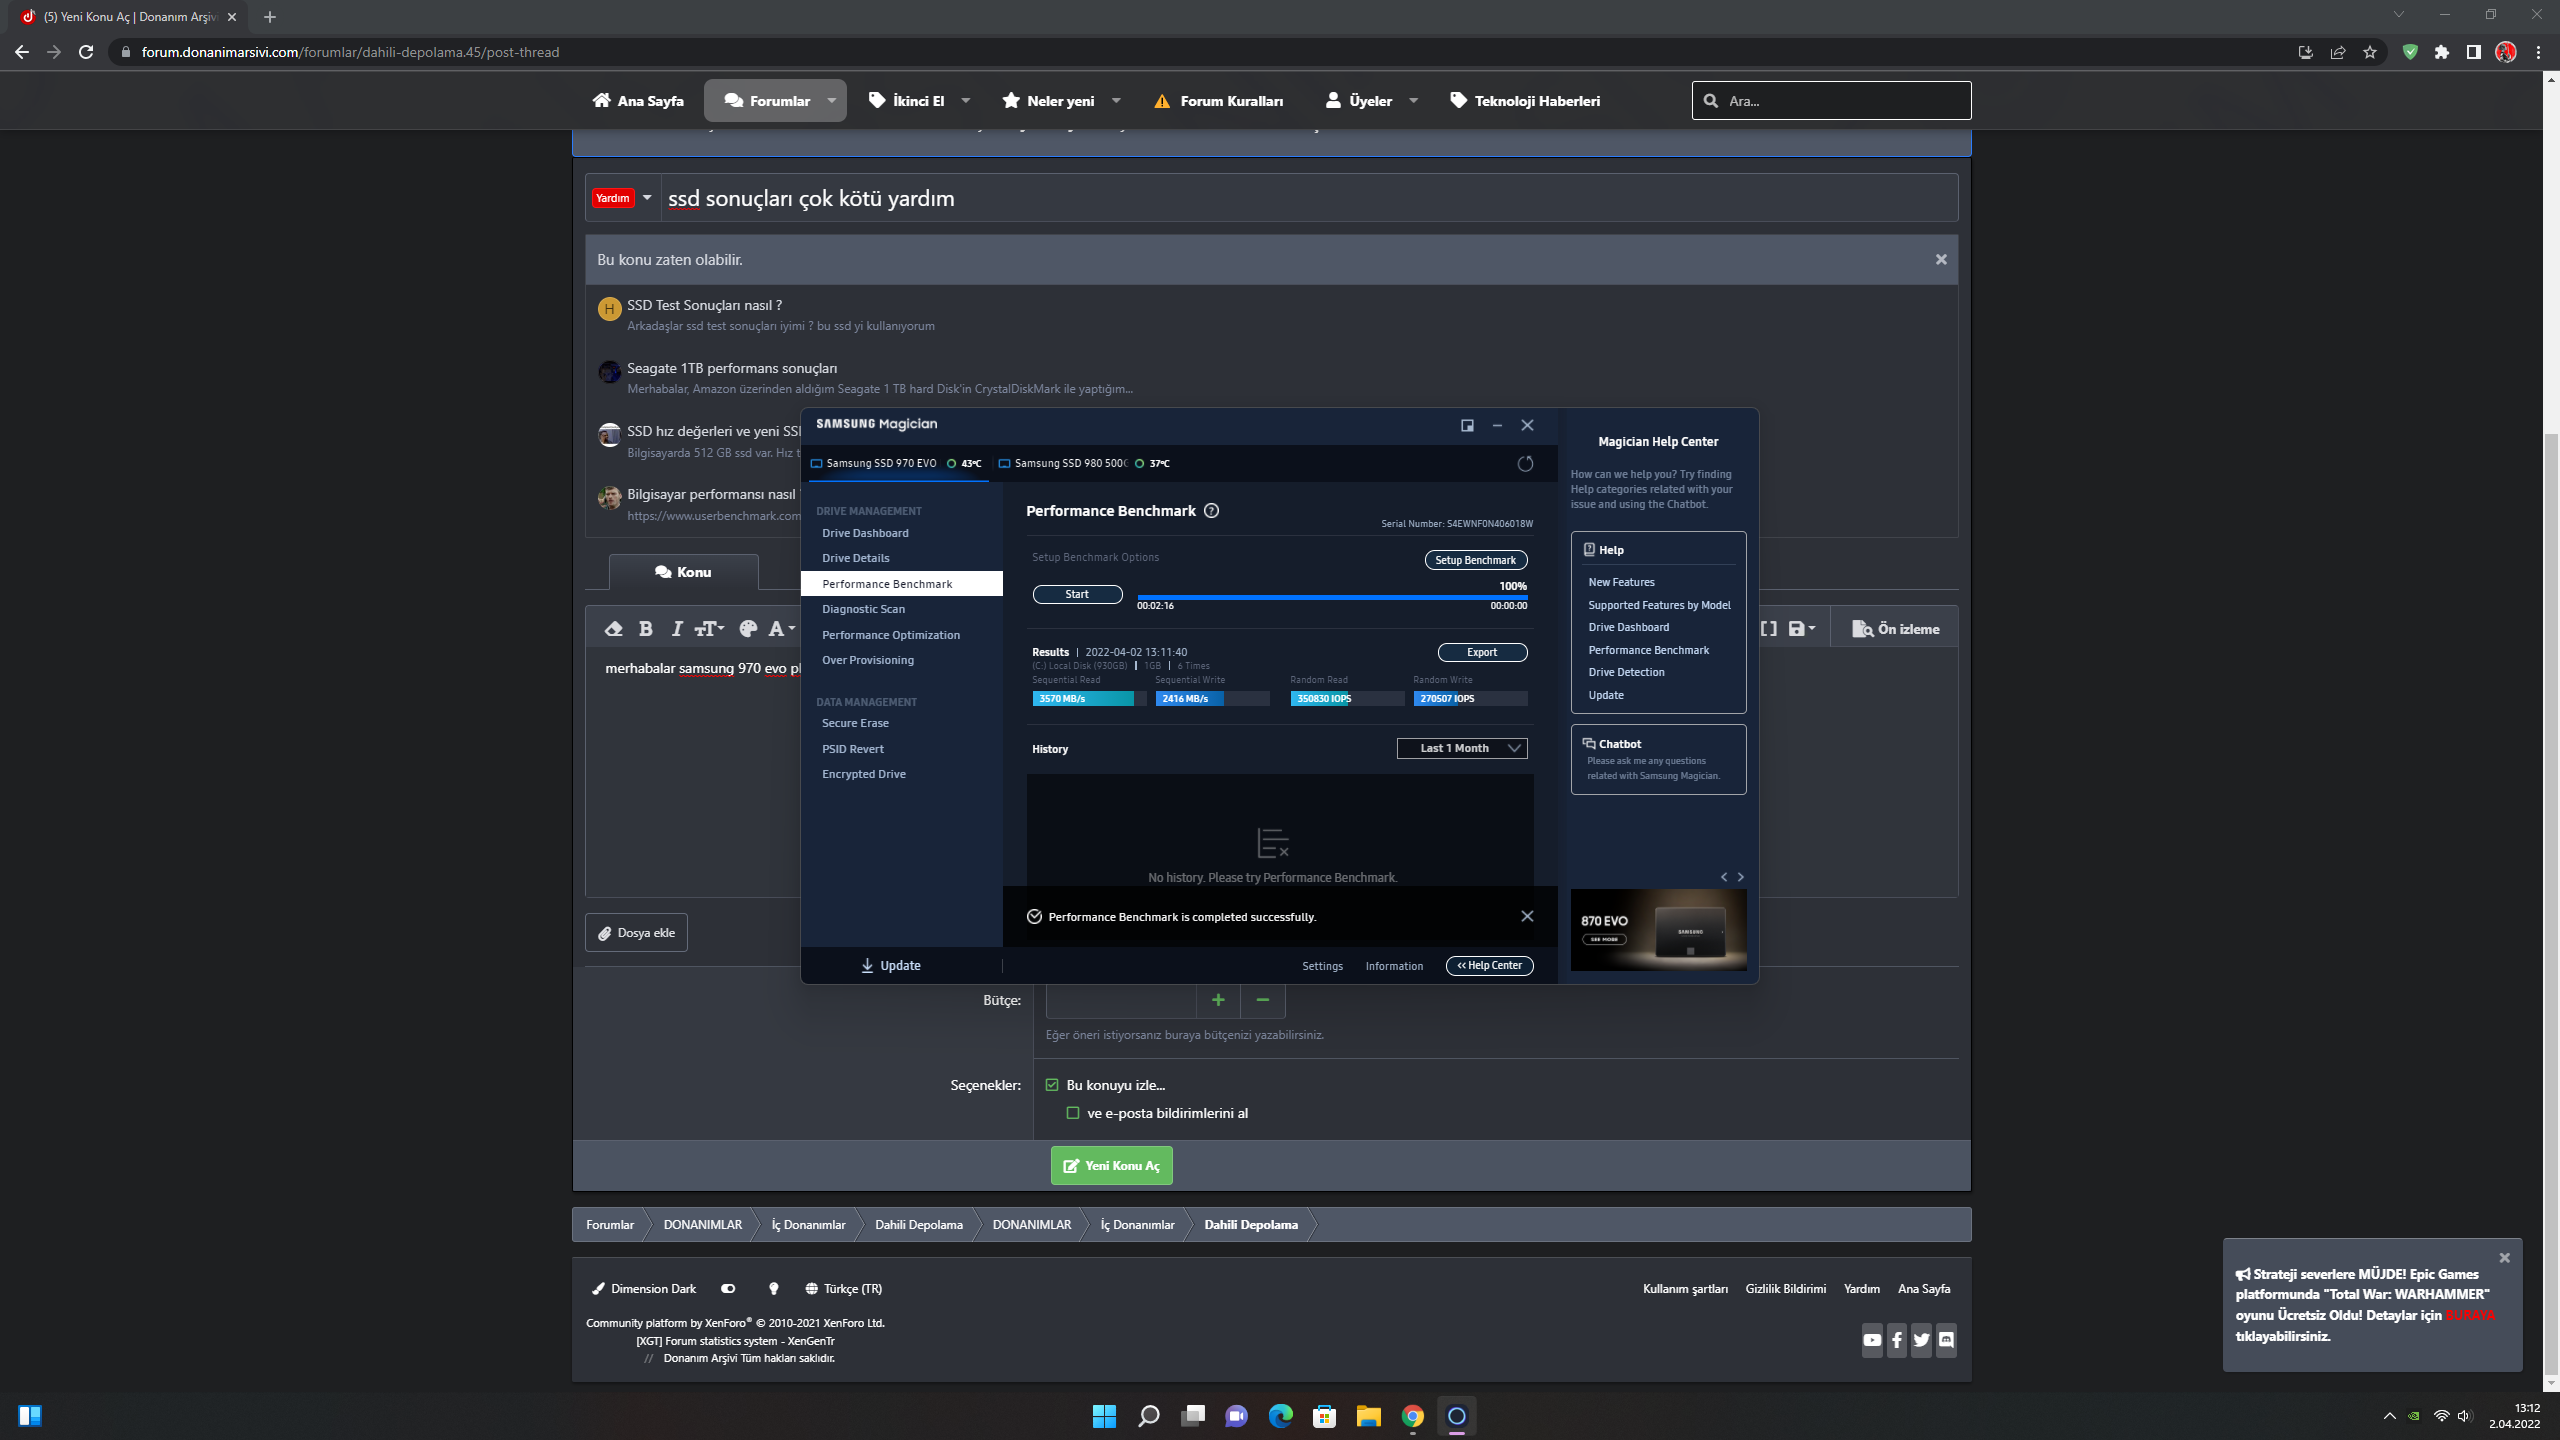Expand the Neler yeni dropdown arrow
The height and width of the screenshot is (1440, 2560).
click(1116, 101)
